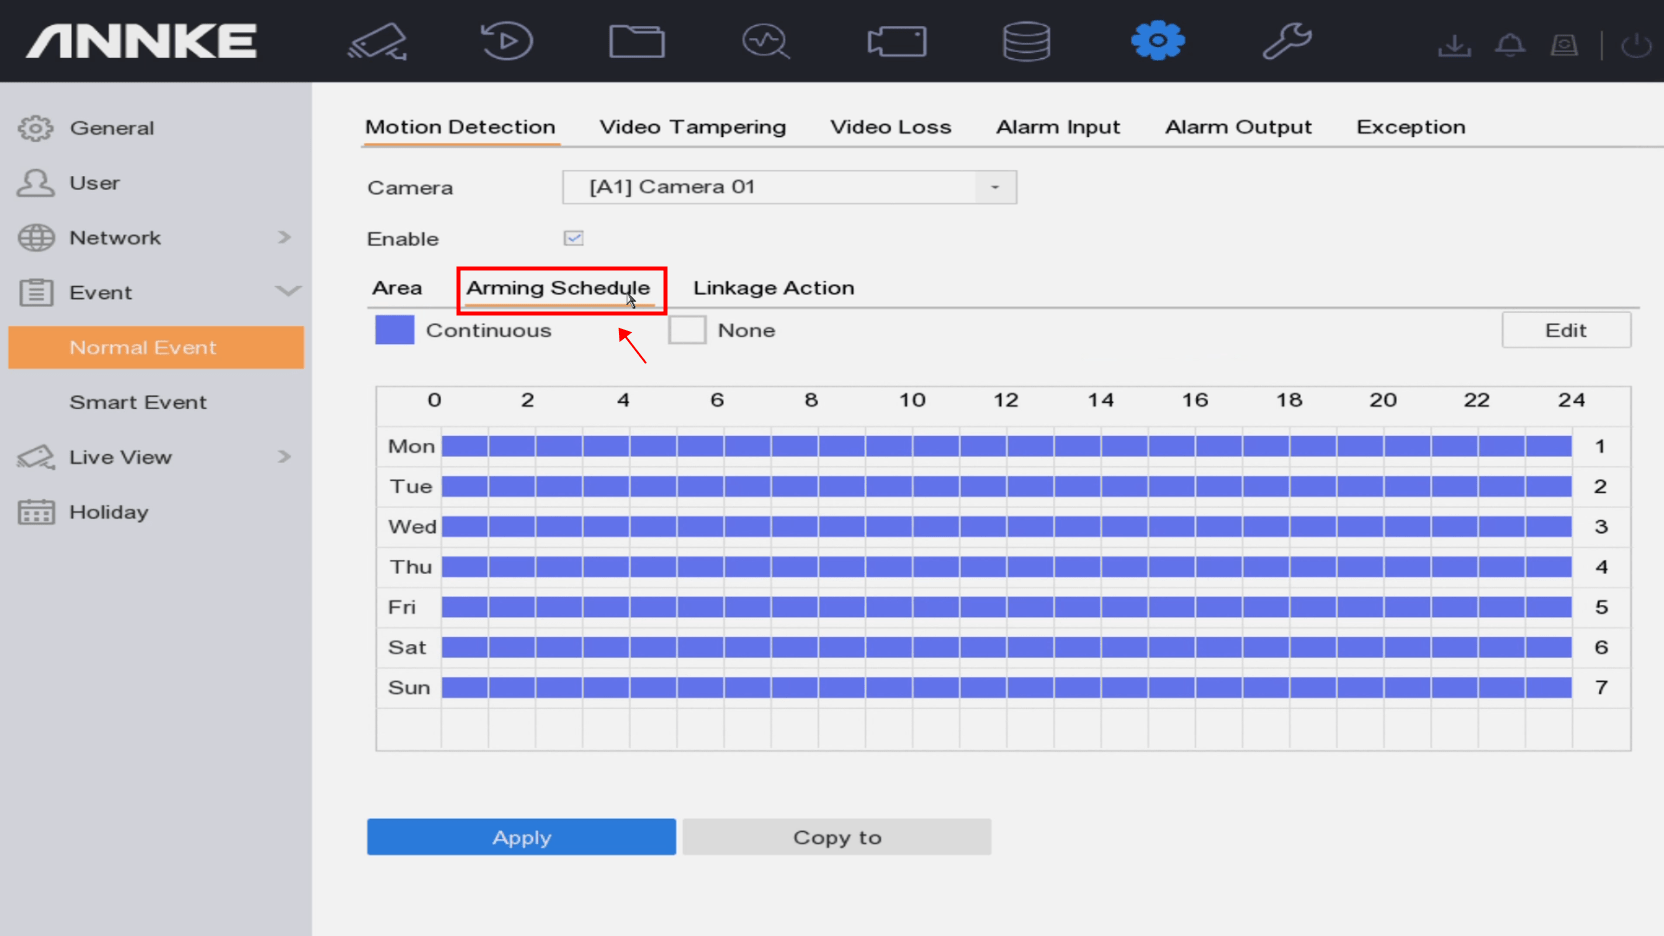Open the Maintenance wrench icon

[1287, 42]
